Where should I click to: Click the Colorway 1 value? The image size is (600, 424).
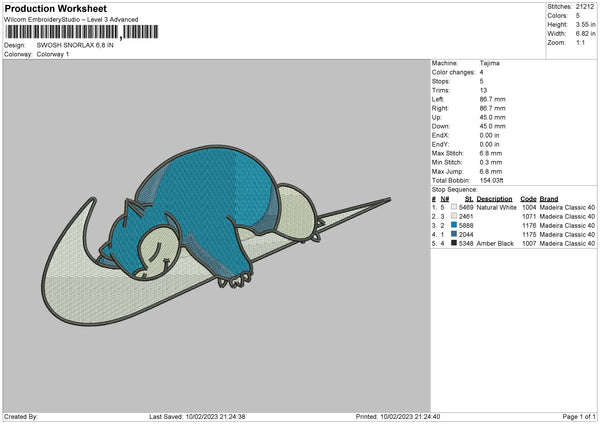[x=53, y=54]
